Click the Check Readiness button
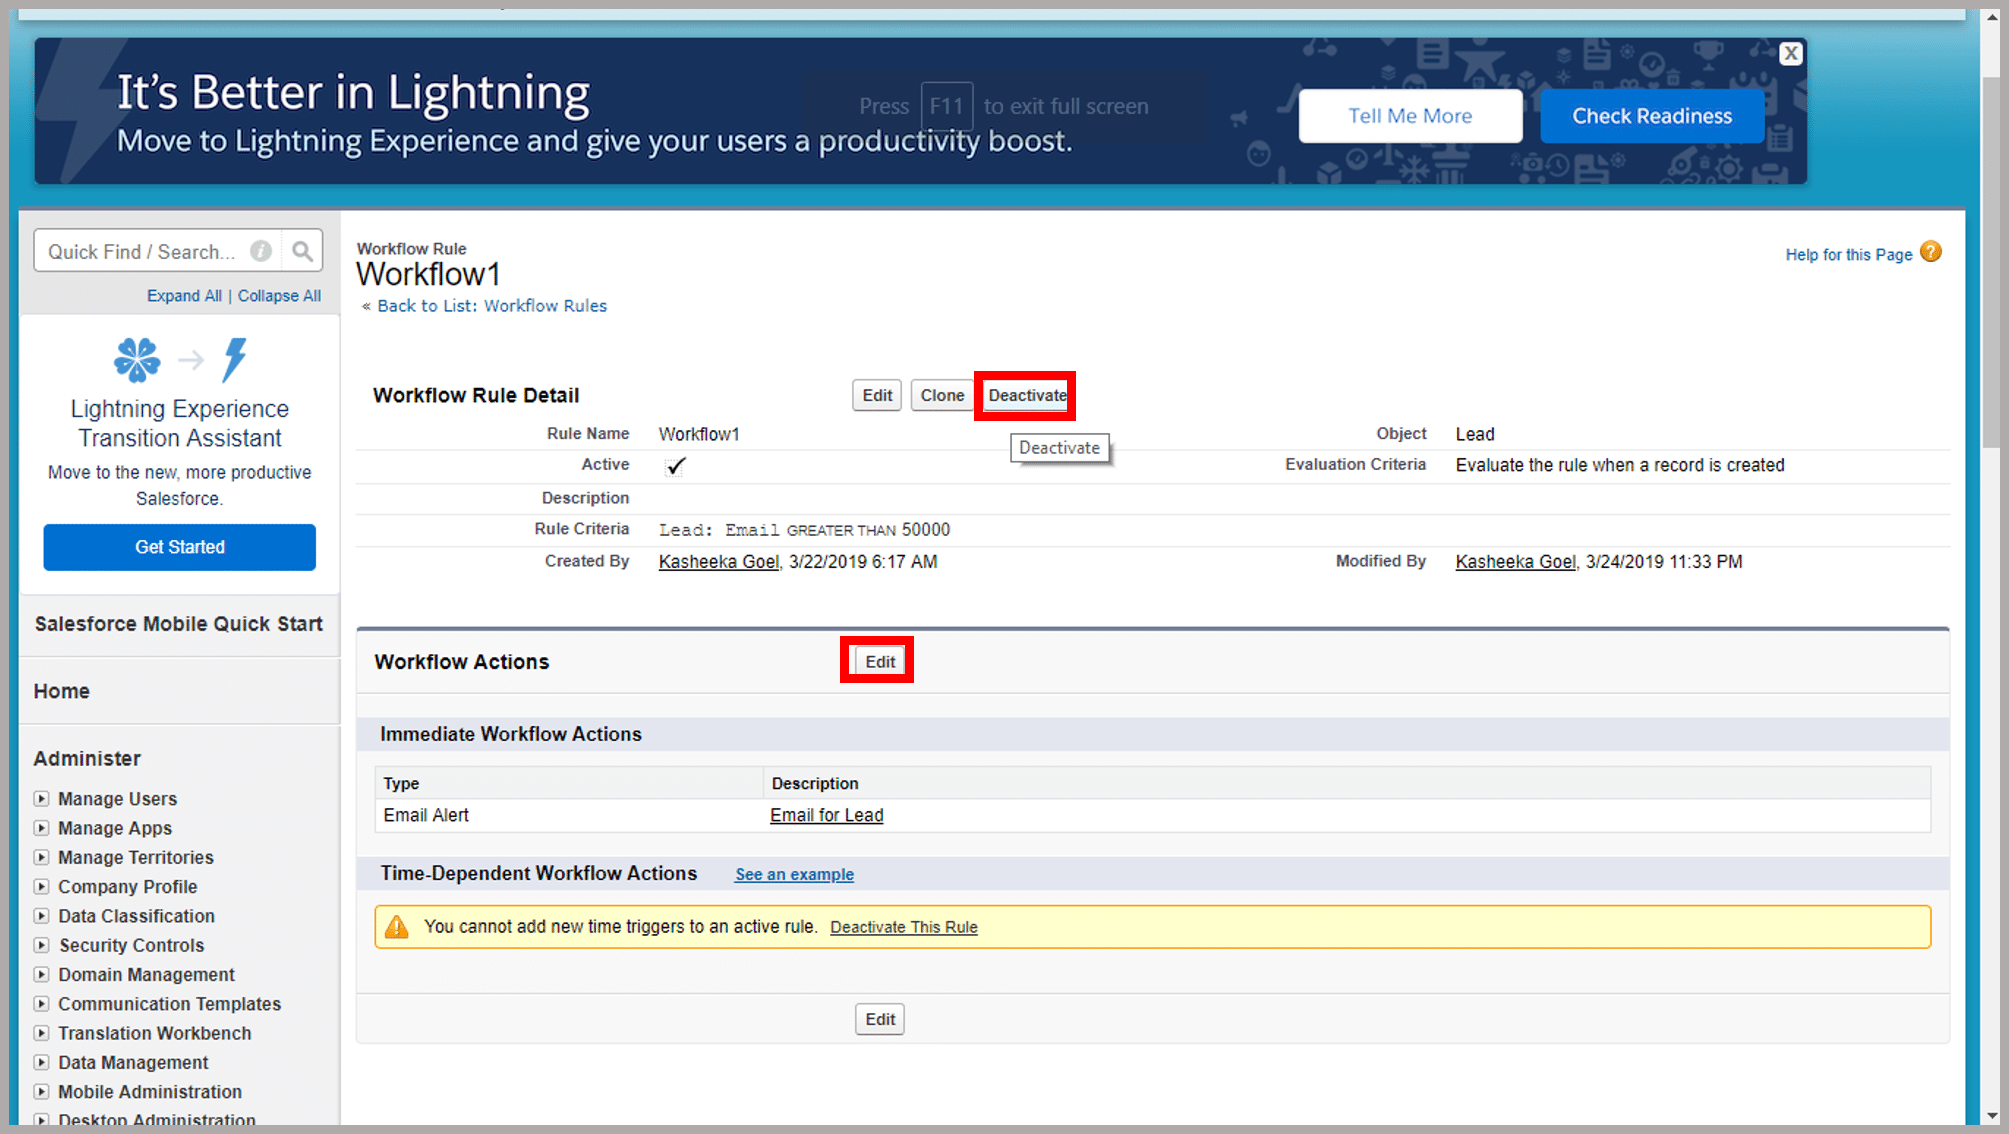The height and width of the screenshot is (1134, 2009). coord(1652,115)
